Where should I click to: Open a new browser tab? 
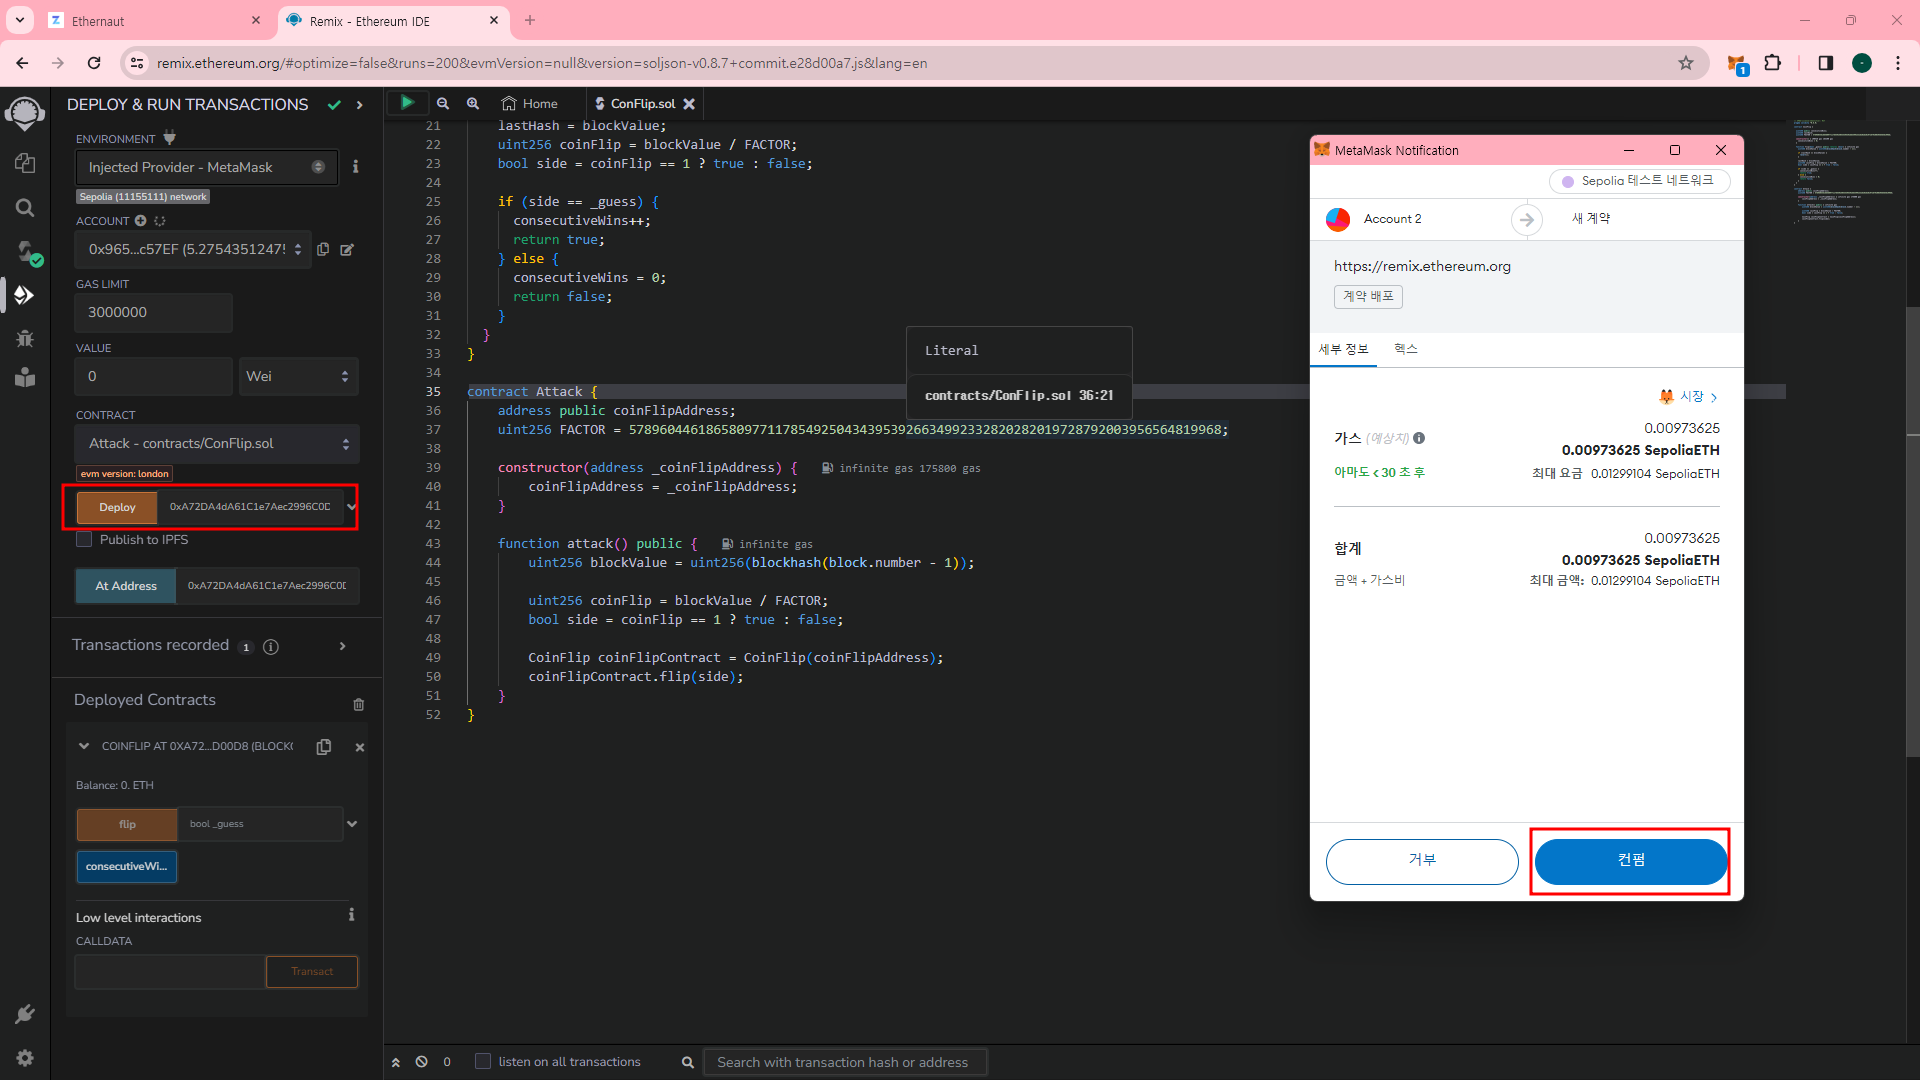tap(530, 20)
